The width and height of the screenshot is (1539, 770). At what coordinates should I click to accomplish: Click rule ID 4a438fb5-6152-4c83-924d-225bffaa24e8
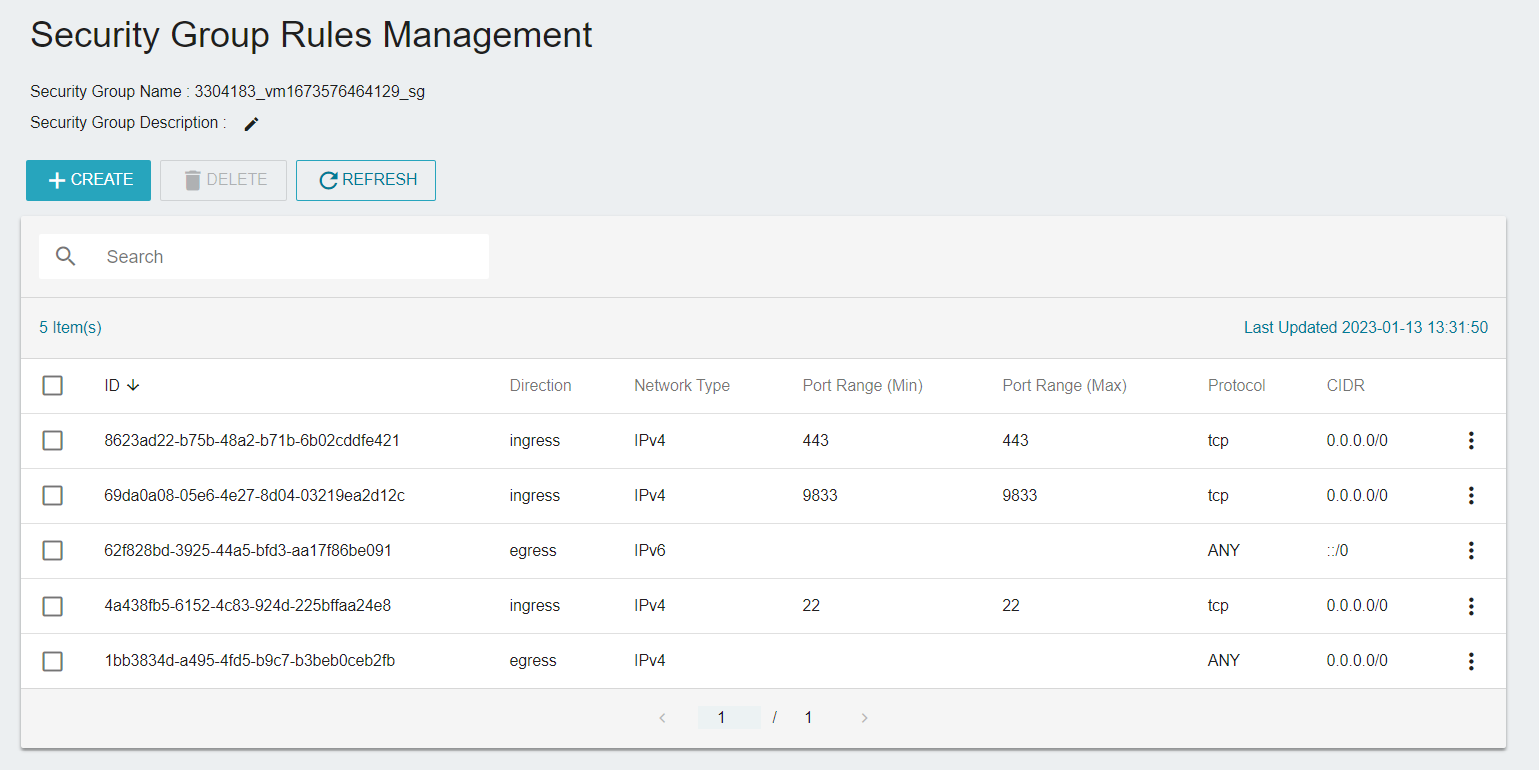pyautogui.click(x=248, y=606)
